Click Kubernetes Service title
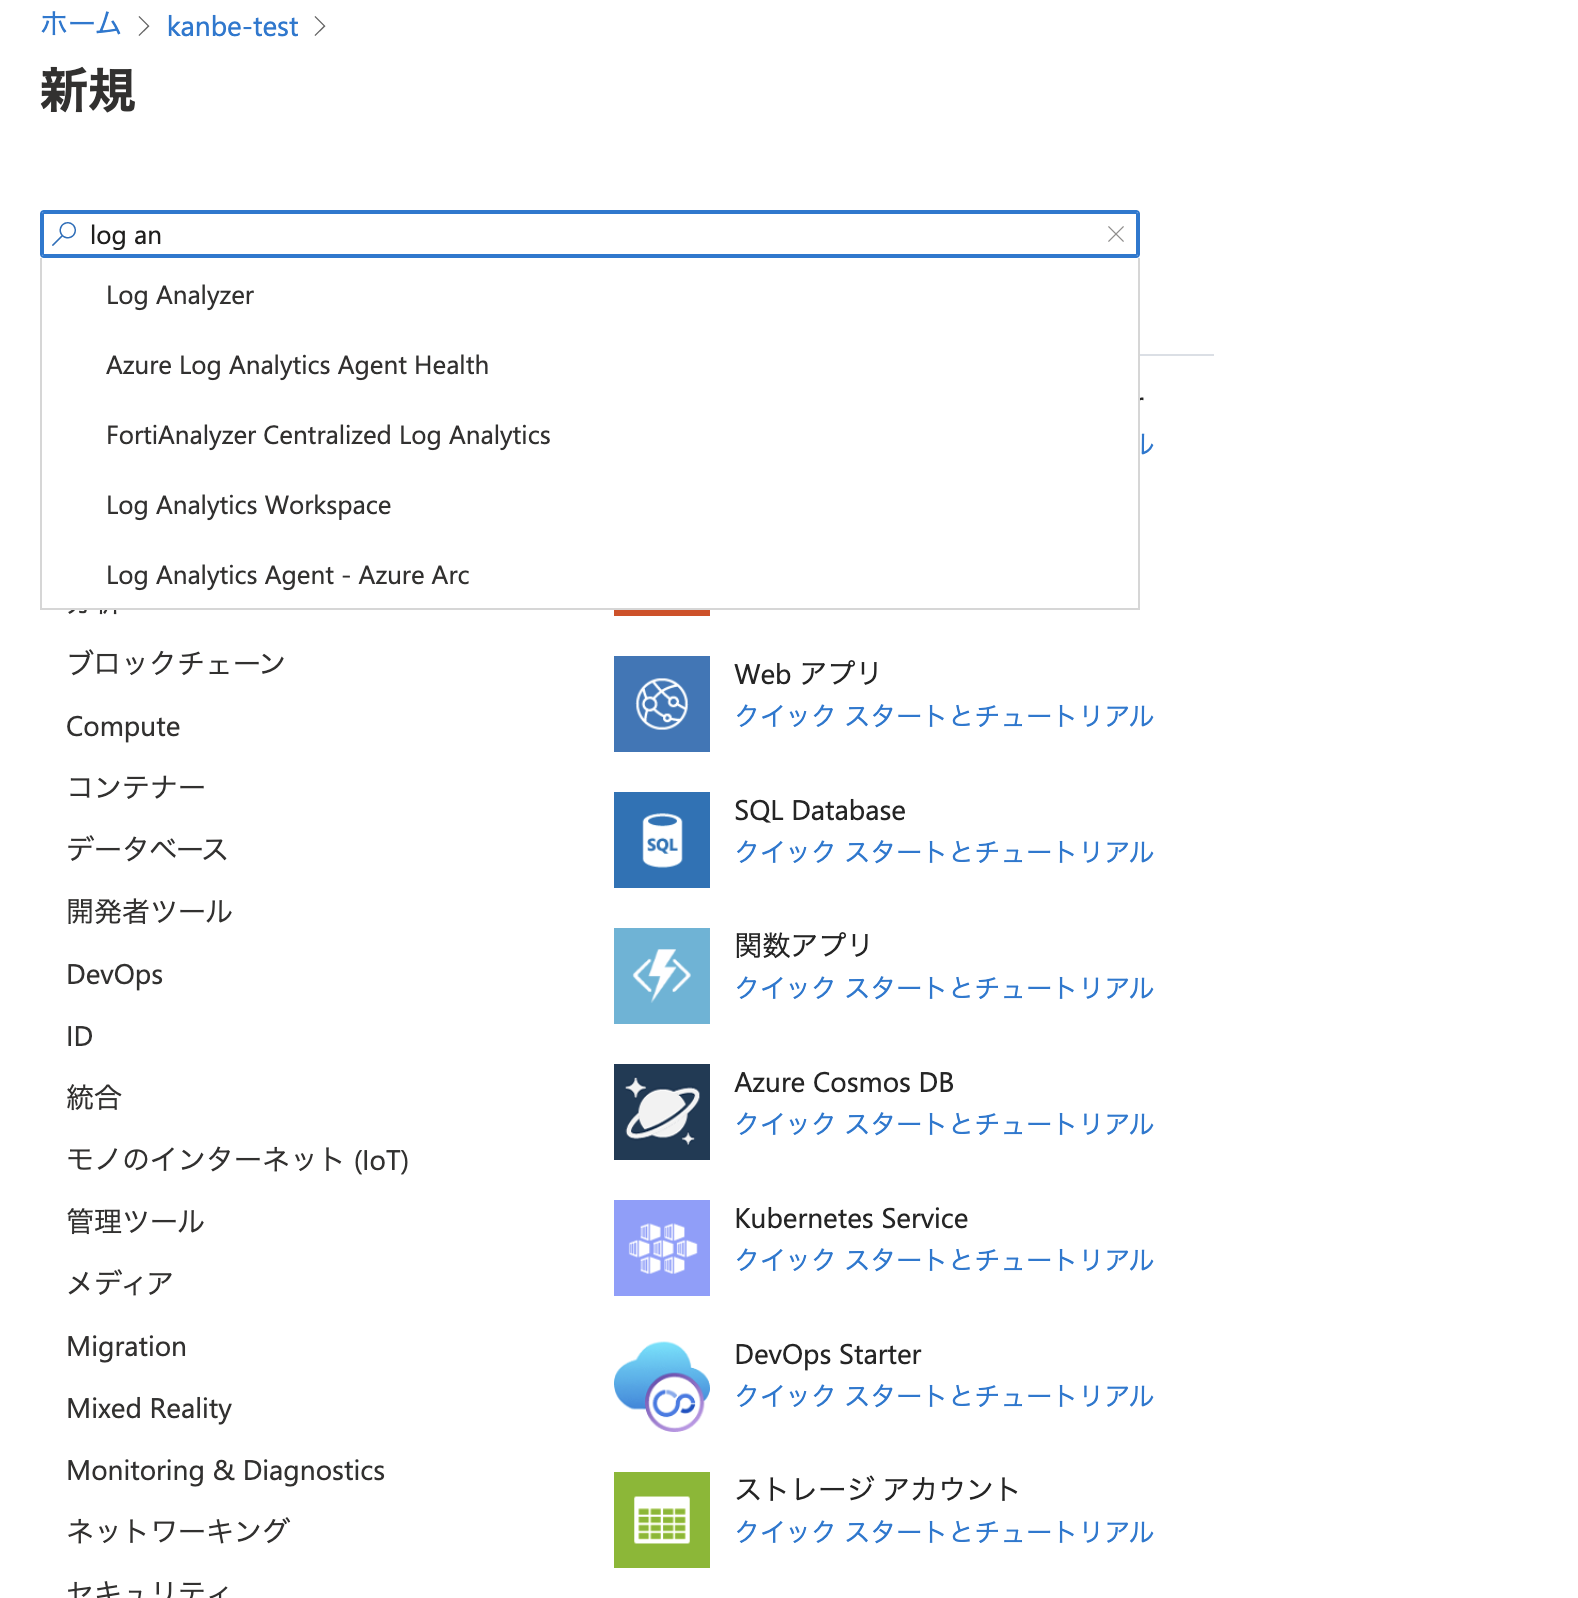1578x1598 pixels. (x=851, y=1218)
